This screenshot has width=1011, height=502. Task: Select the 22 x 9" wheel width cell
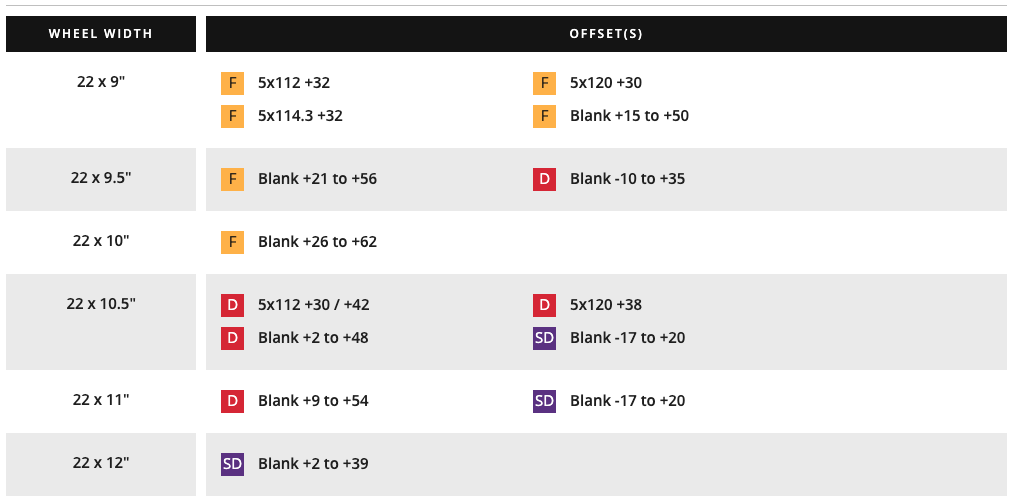pyautogui.click(x=101, y=100)
